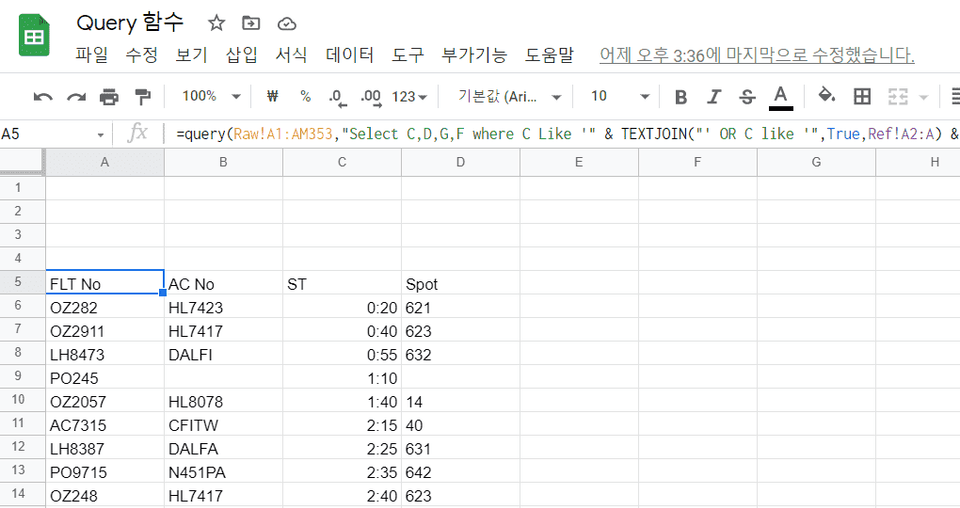Viewport: 960px width, 508px height.
Task: Select column B header
Action: point(223,162)
